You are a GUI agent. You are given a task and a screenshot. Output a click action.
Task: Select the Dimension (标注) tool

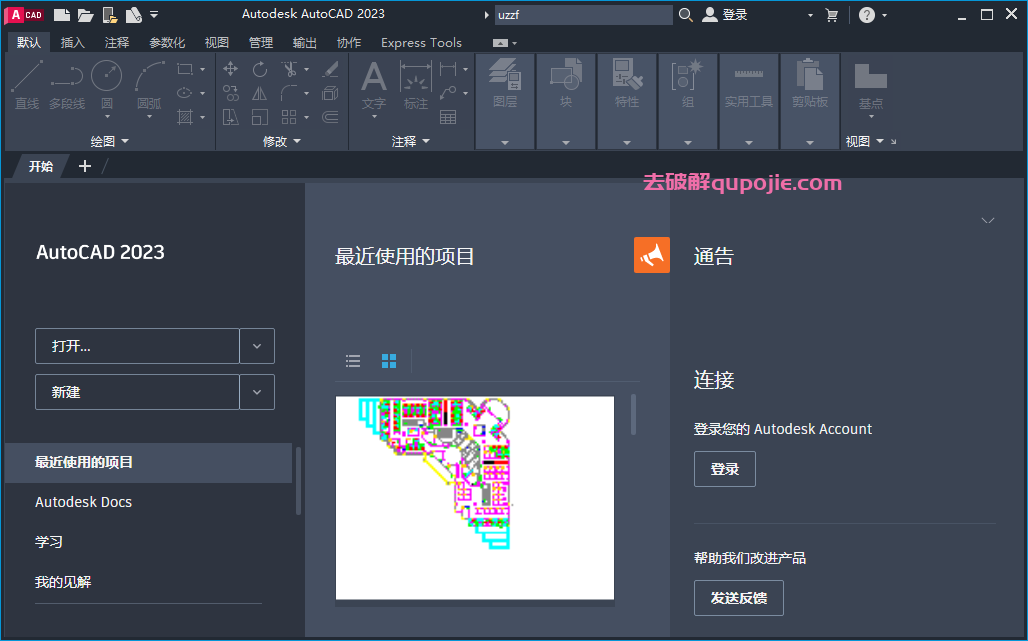point(416,85)
